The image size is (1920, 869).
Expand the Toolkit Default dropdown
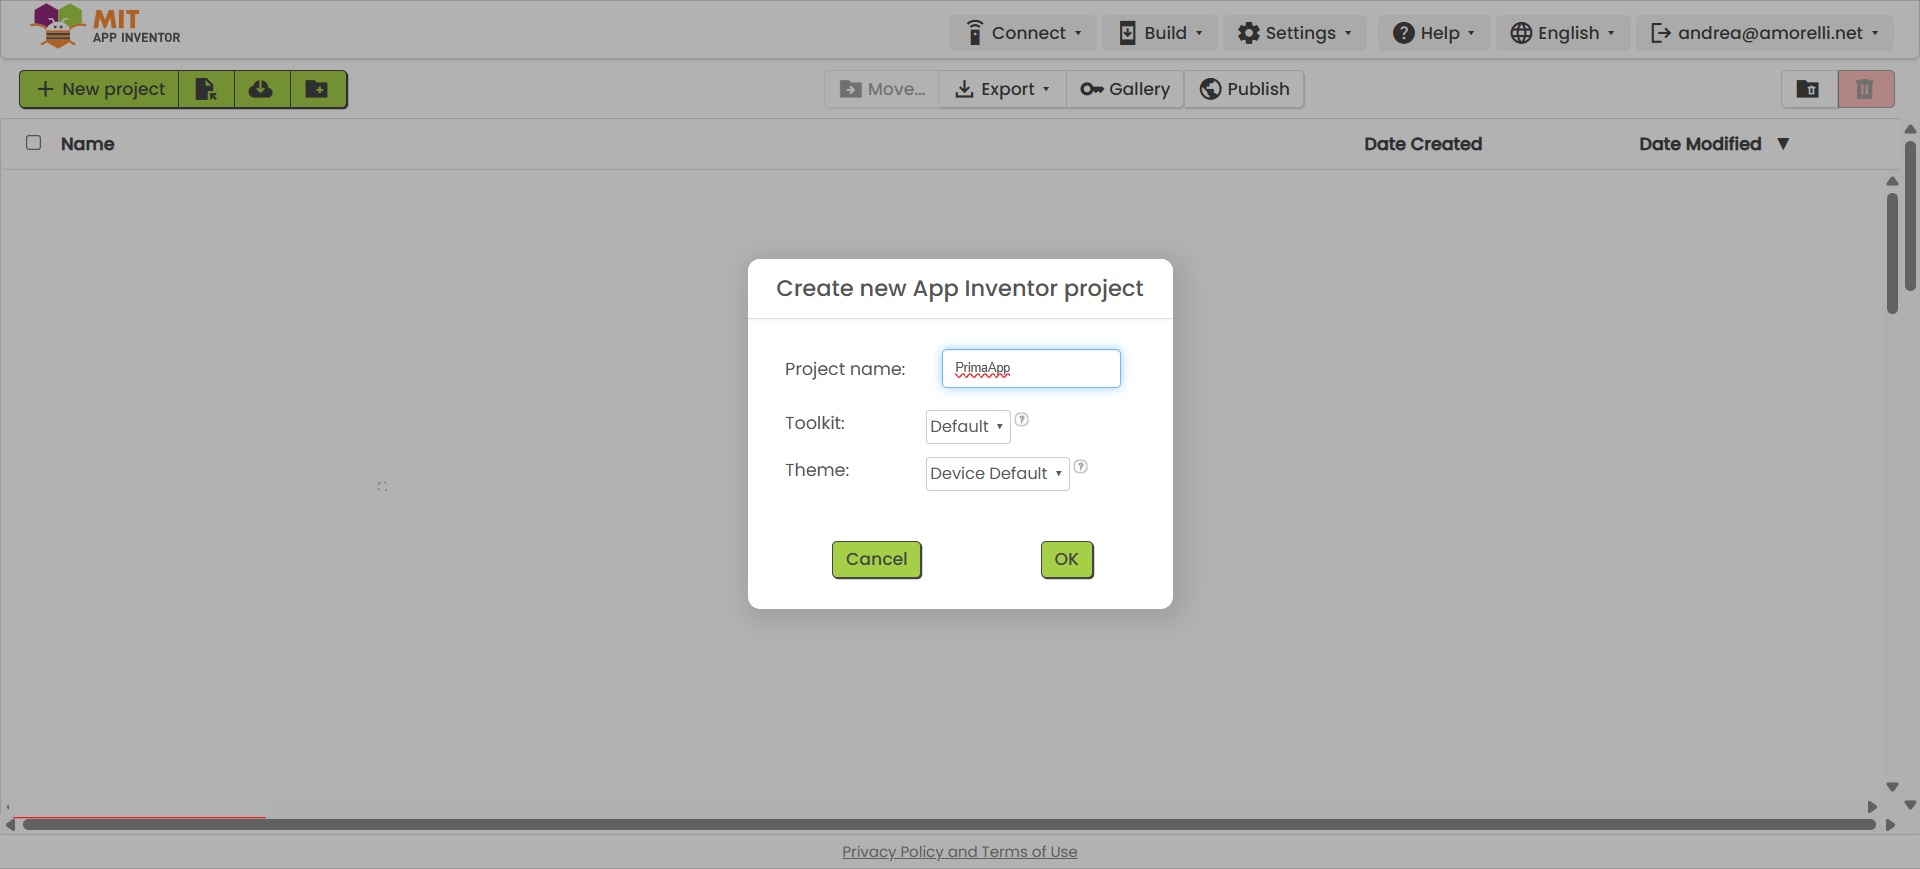point(967,427)
